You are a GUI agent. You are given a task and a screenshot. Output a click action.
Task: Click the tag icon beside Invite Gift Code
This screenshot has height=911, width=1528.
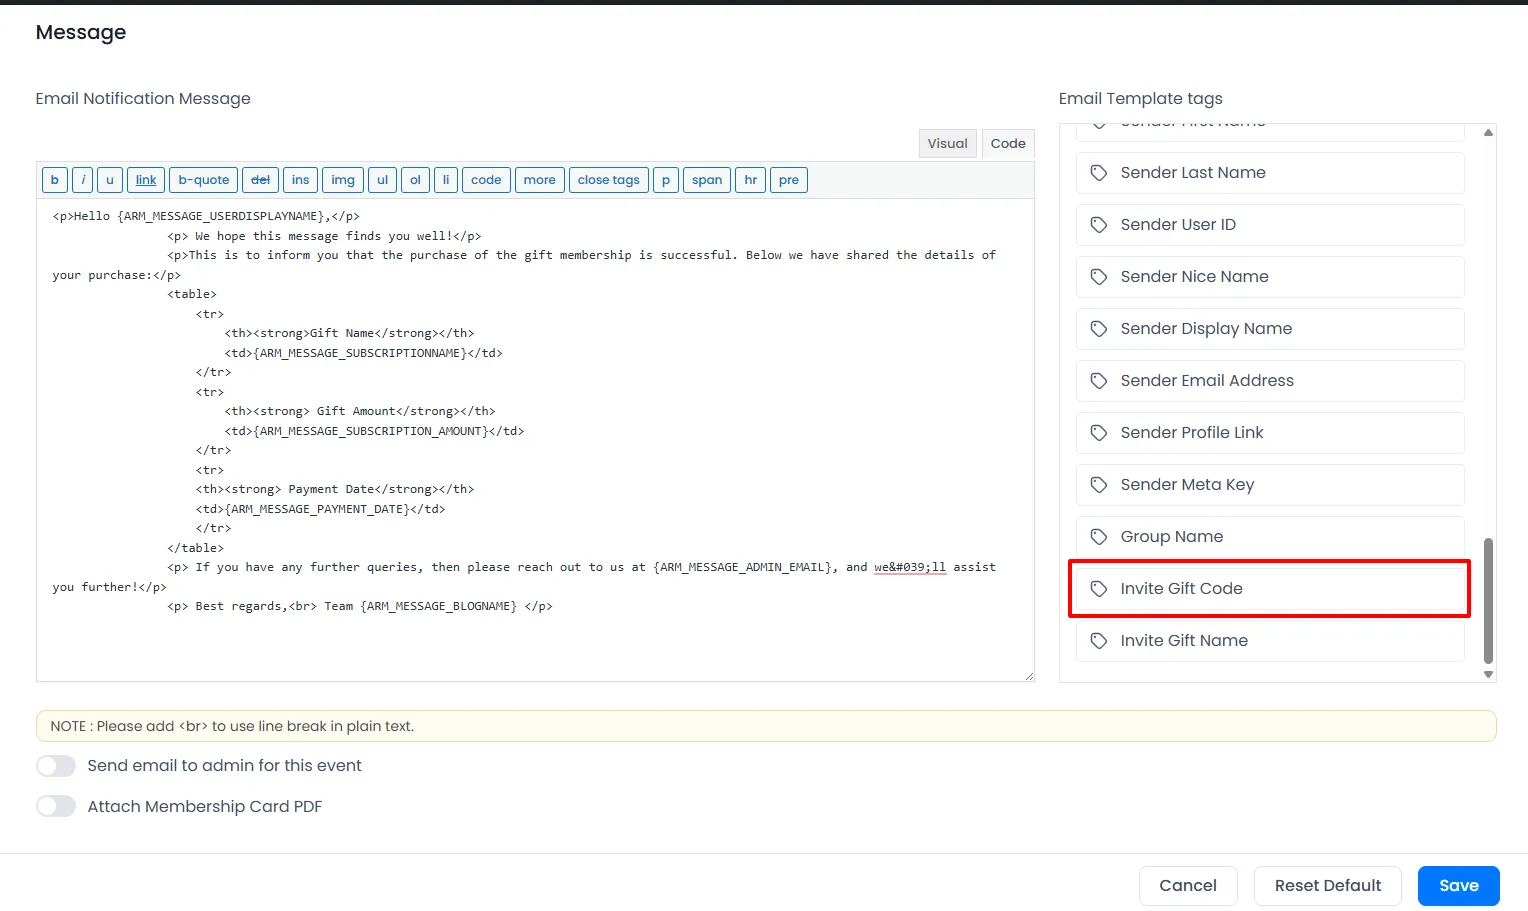tap(1099, 589)
